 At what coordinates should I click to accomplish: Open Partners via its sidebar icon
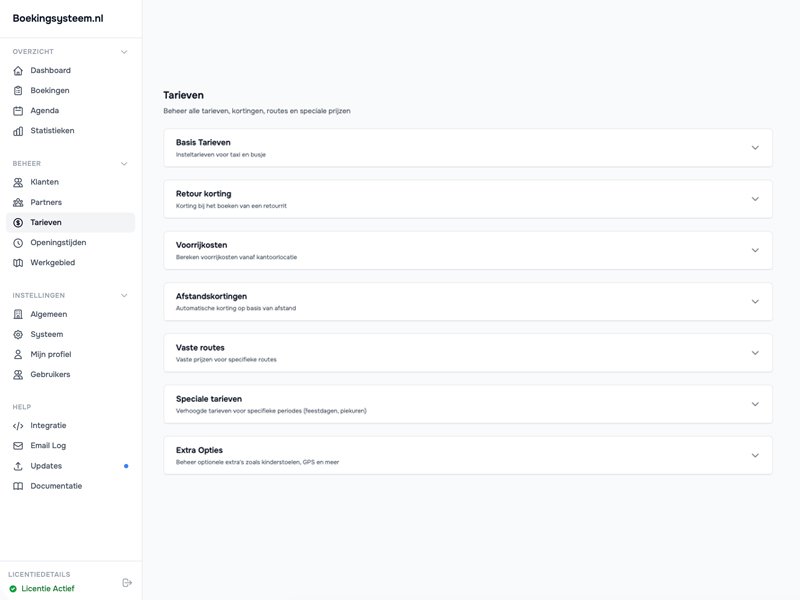[16, 201]
